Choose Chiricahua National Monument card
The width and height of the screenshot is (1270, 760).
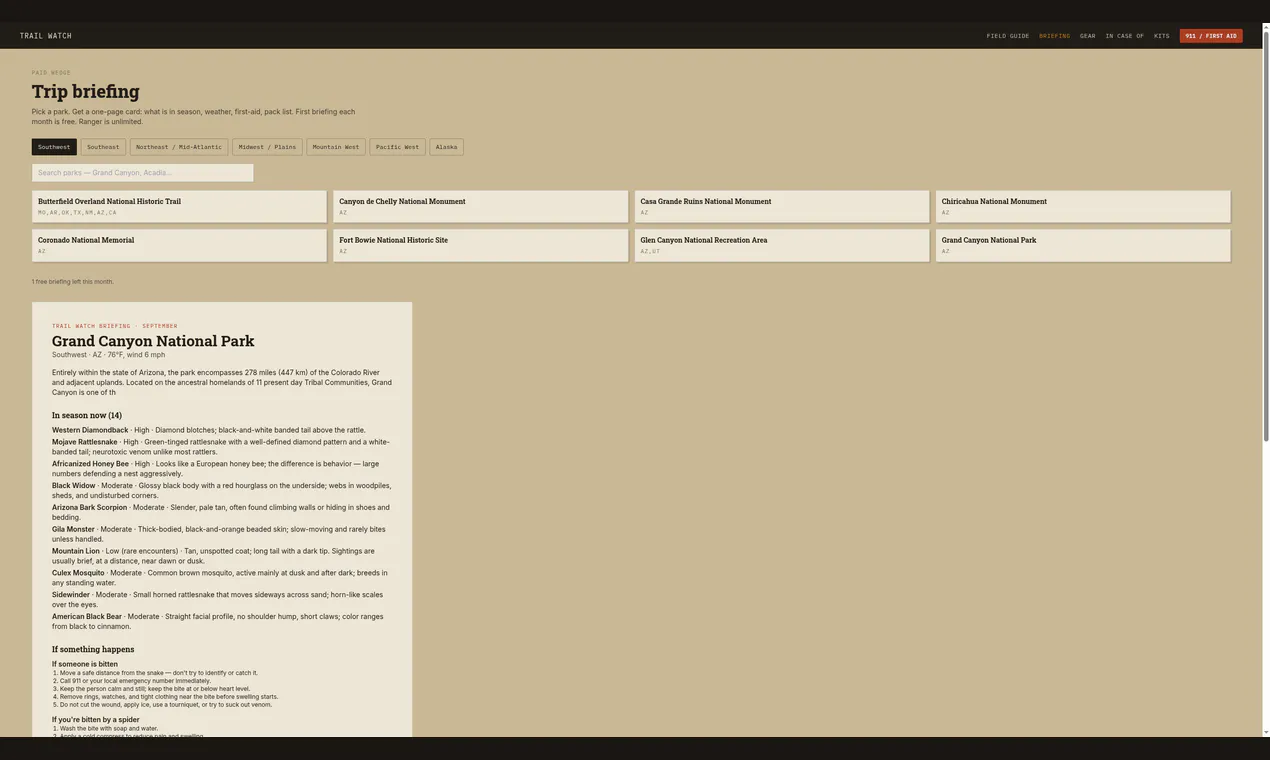click(x=1083, y=207)
